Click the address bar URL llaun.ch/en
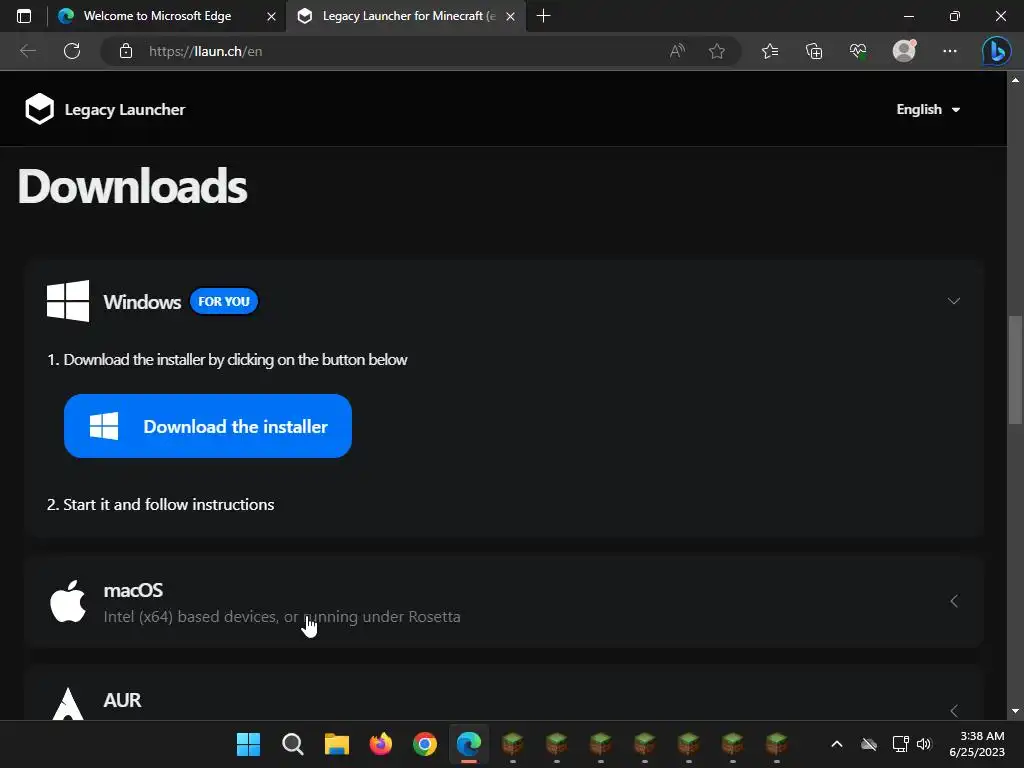 (x=206, y=51)
